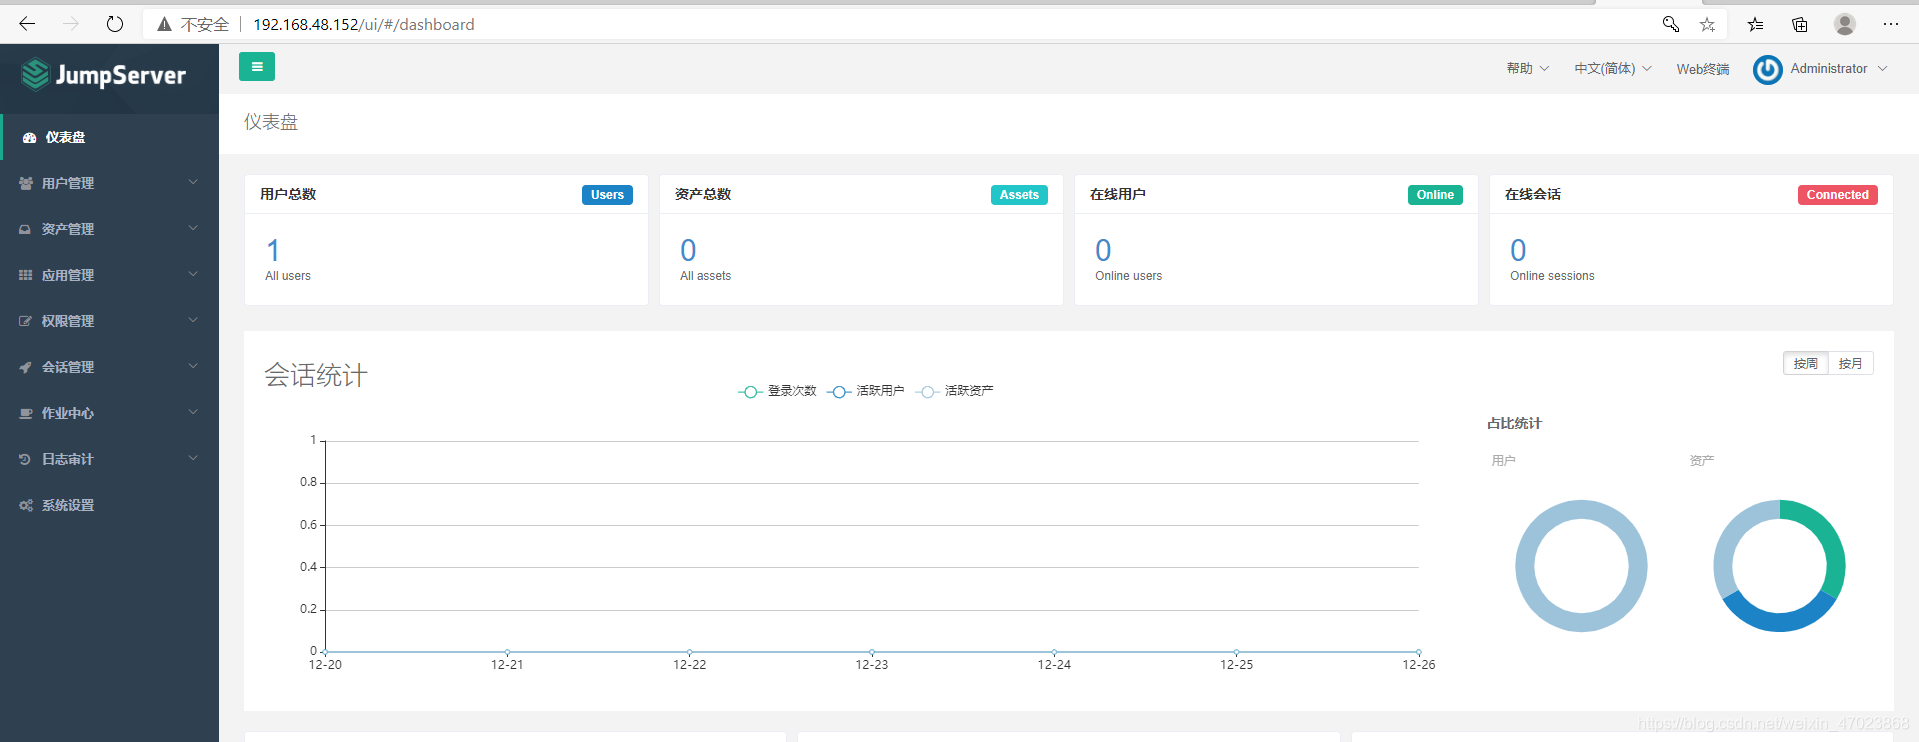Click the 会话统计 heading
The image size is (1919, 742).
tap(316, 375)
